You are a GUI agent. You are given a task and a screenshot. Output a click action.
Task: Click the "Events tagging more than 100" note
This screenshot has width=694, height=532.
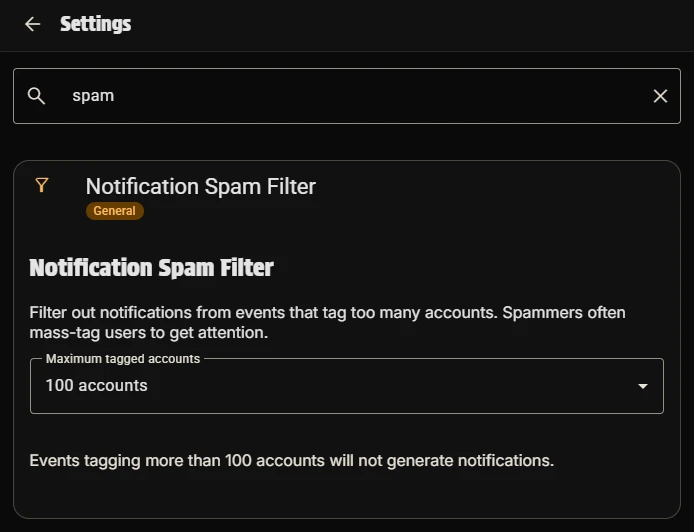tap(291, 461)
